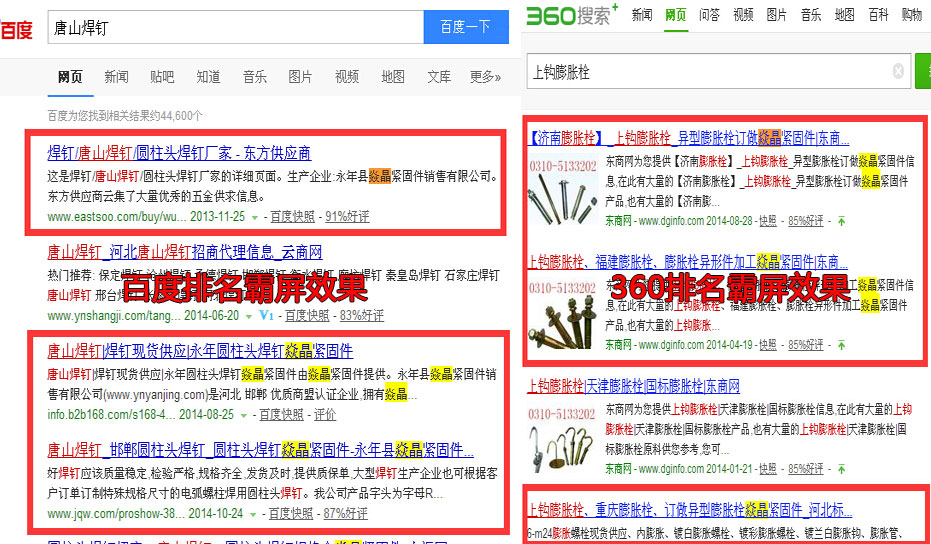Expand dropdown arrow beside jqw.com result
The image size is (931, 544).
[x=253, y=514]
